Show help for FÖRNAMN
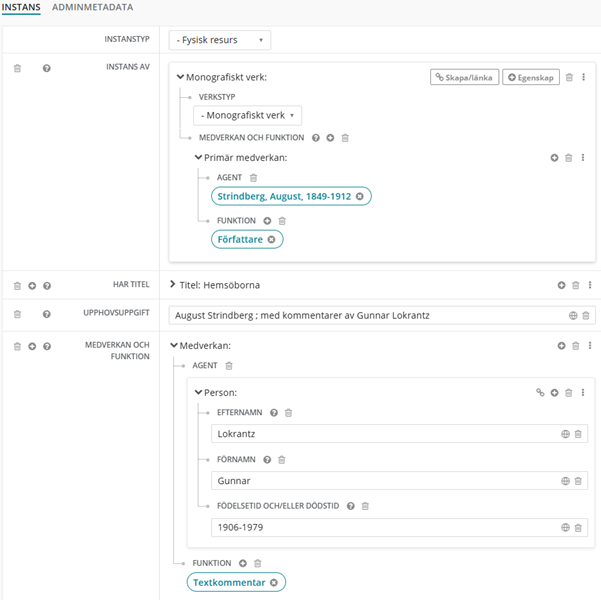The height and width of the screenshot is (600, 601). point(267,460)
